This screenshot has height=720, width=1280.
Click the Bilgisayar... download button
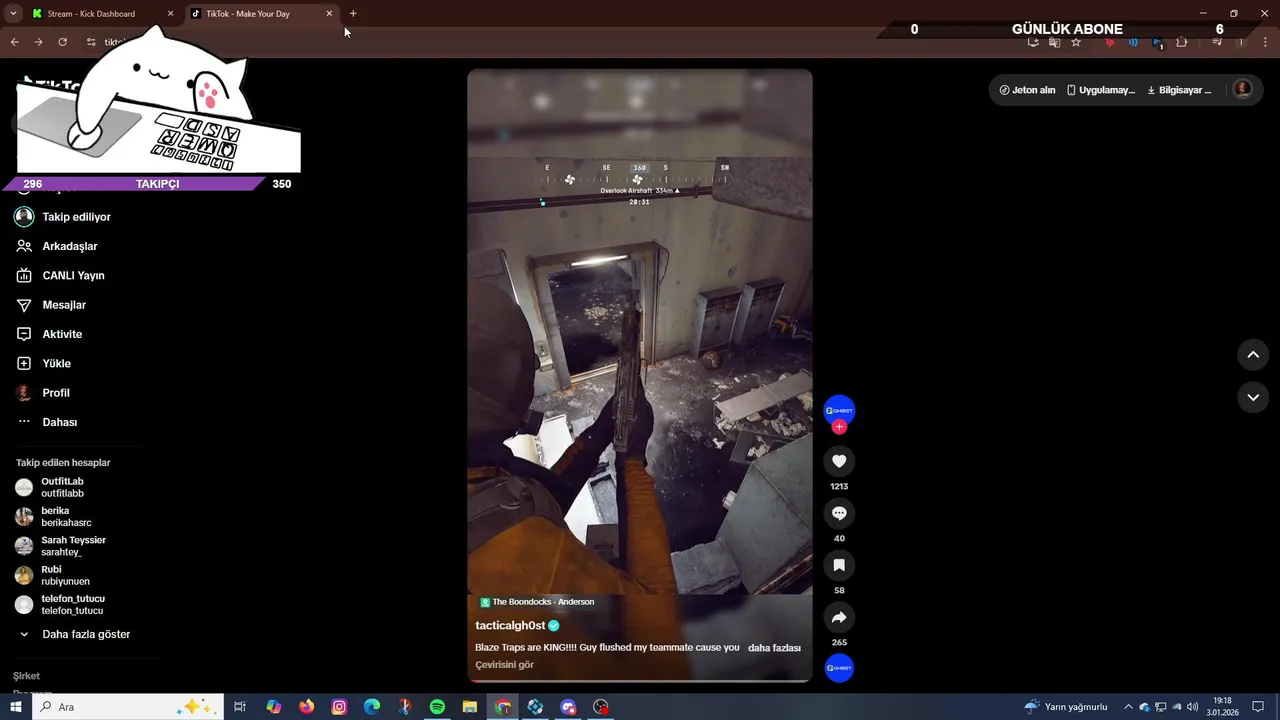pyautogui.click(x=1179, y=90)
